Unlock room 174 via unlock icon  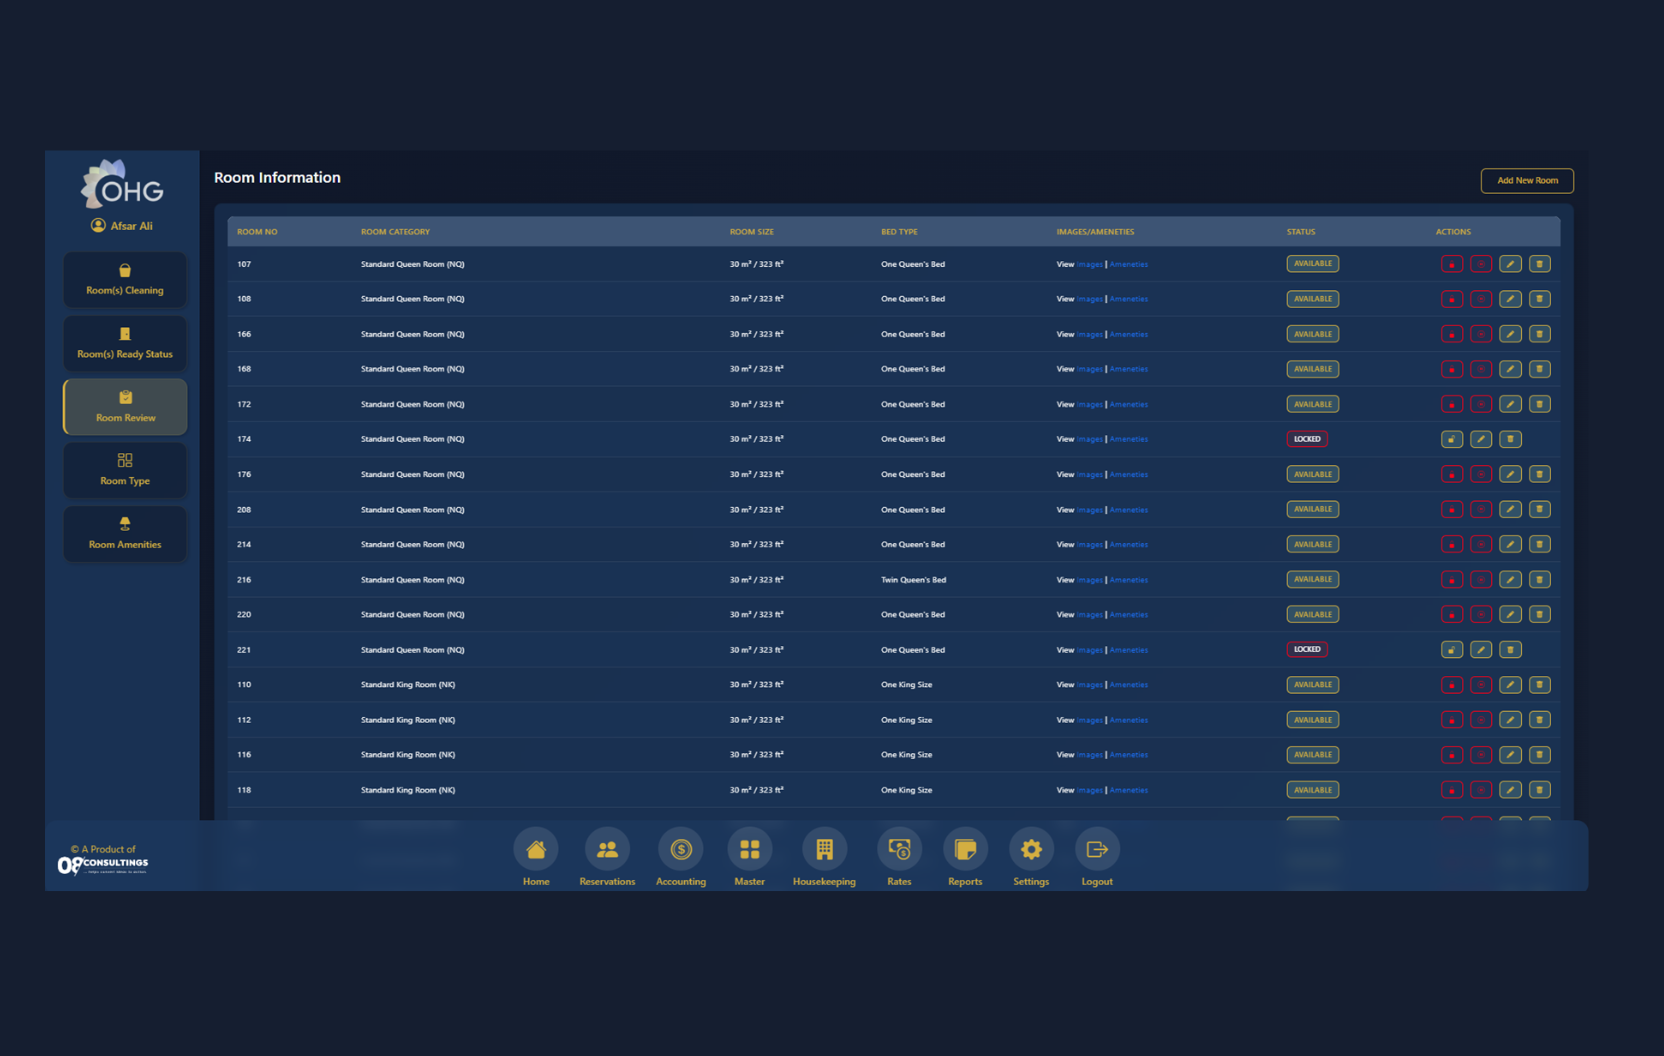1451,439
